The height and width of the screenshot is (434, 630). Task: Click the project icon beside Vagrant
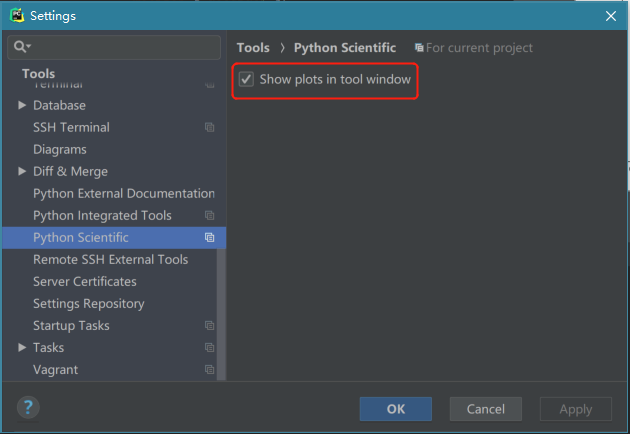(210, 370)
